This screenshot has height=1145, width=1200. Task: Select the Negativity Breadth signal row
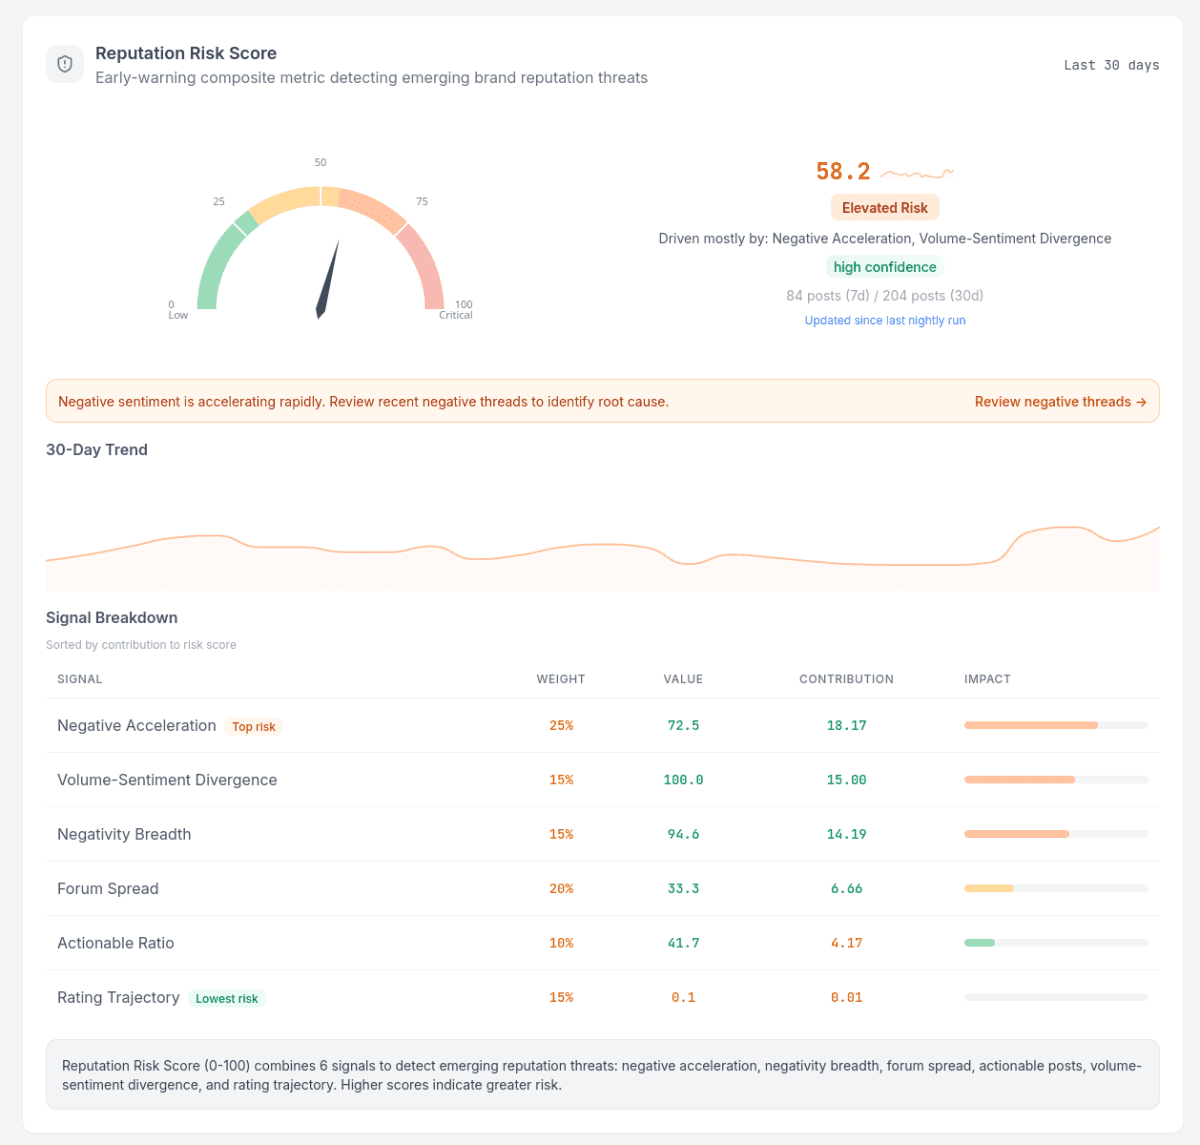point(603,834)
